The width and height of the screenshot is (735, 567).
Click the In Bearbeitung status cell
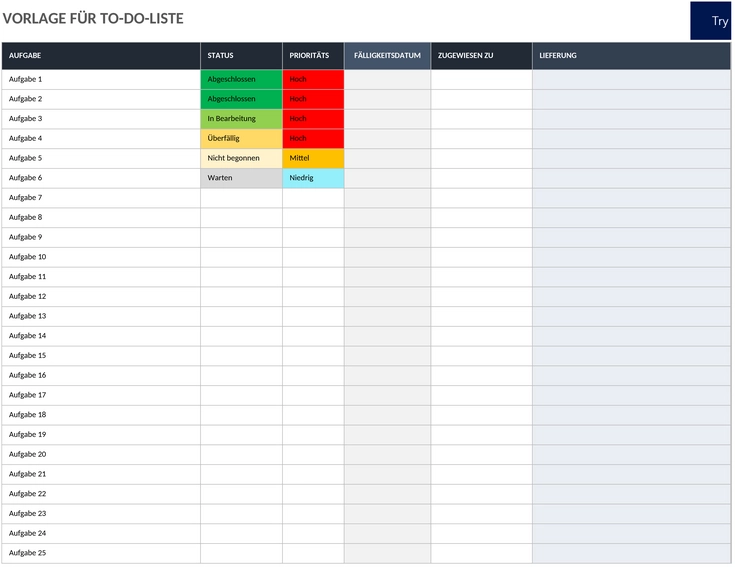(x=241, y=119)
